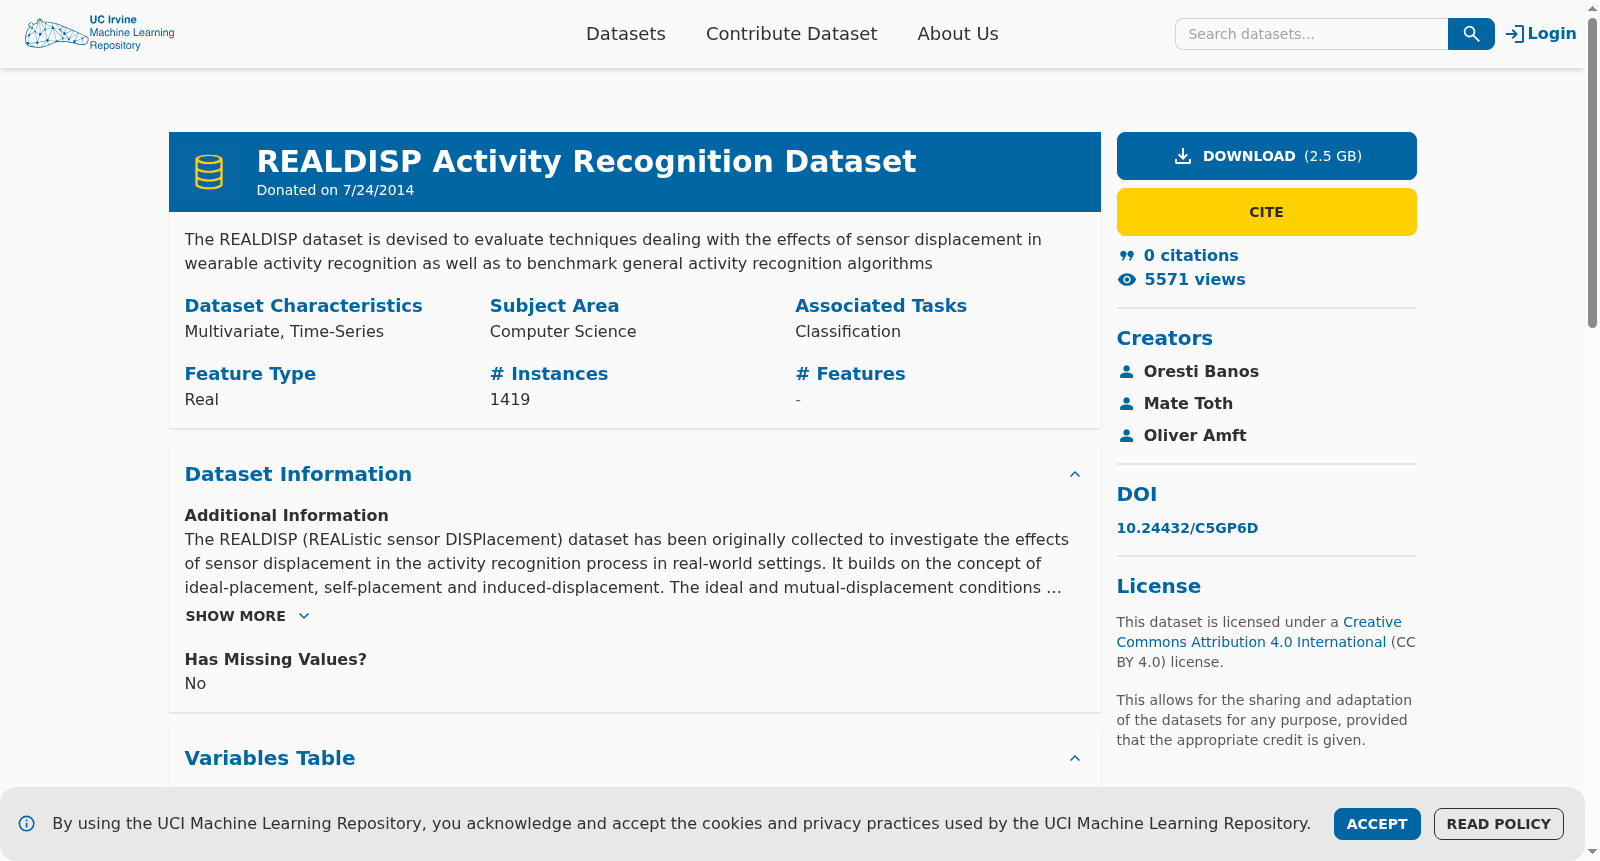Click the 0 citations link
Viewport: 1600px width, 861px height.
(1191, 256)
